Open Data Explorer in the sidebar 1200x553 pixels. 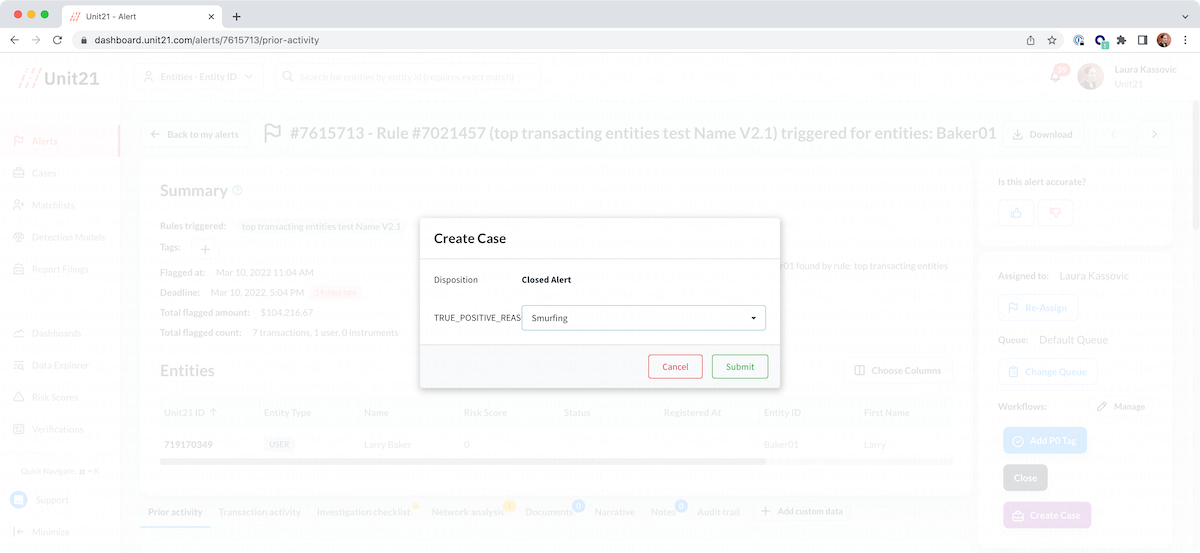(51, 365)
